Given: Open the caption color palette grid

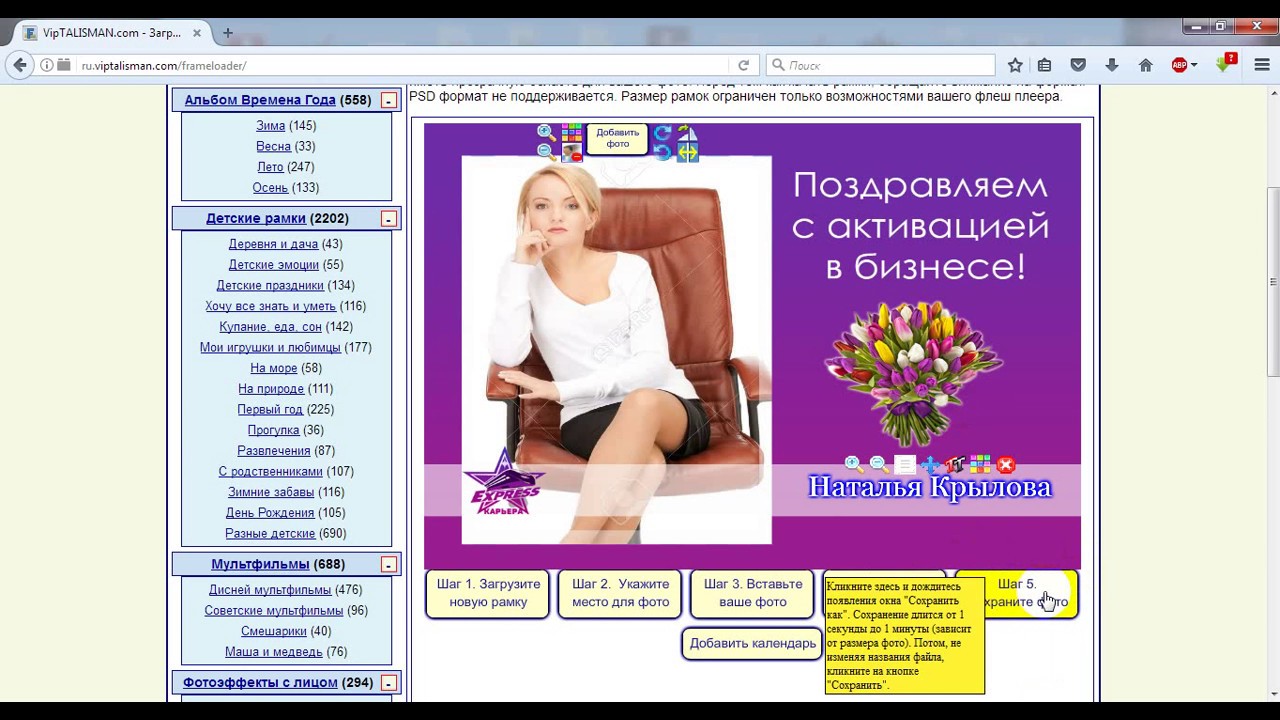Looking at the screenshot, I should click(981, 464).
